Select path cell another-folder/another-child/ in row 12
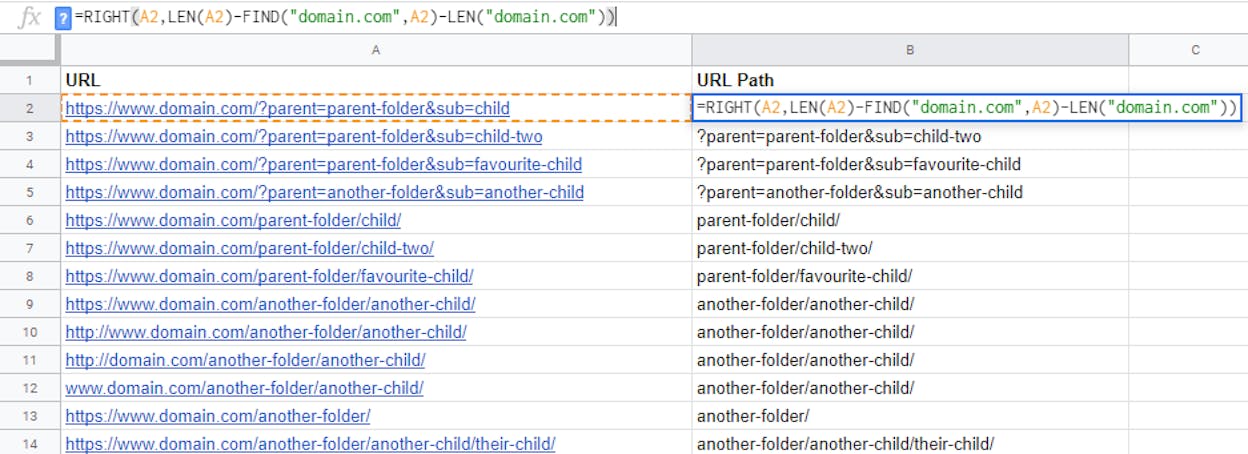 click(x=910, y=388)
